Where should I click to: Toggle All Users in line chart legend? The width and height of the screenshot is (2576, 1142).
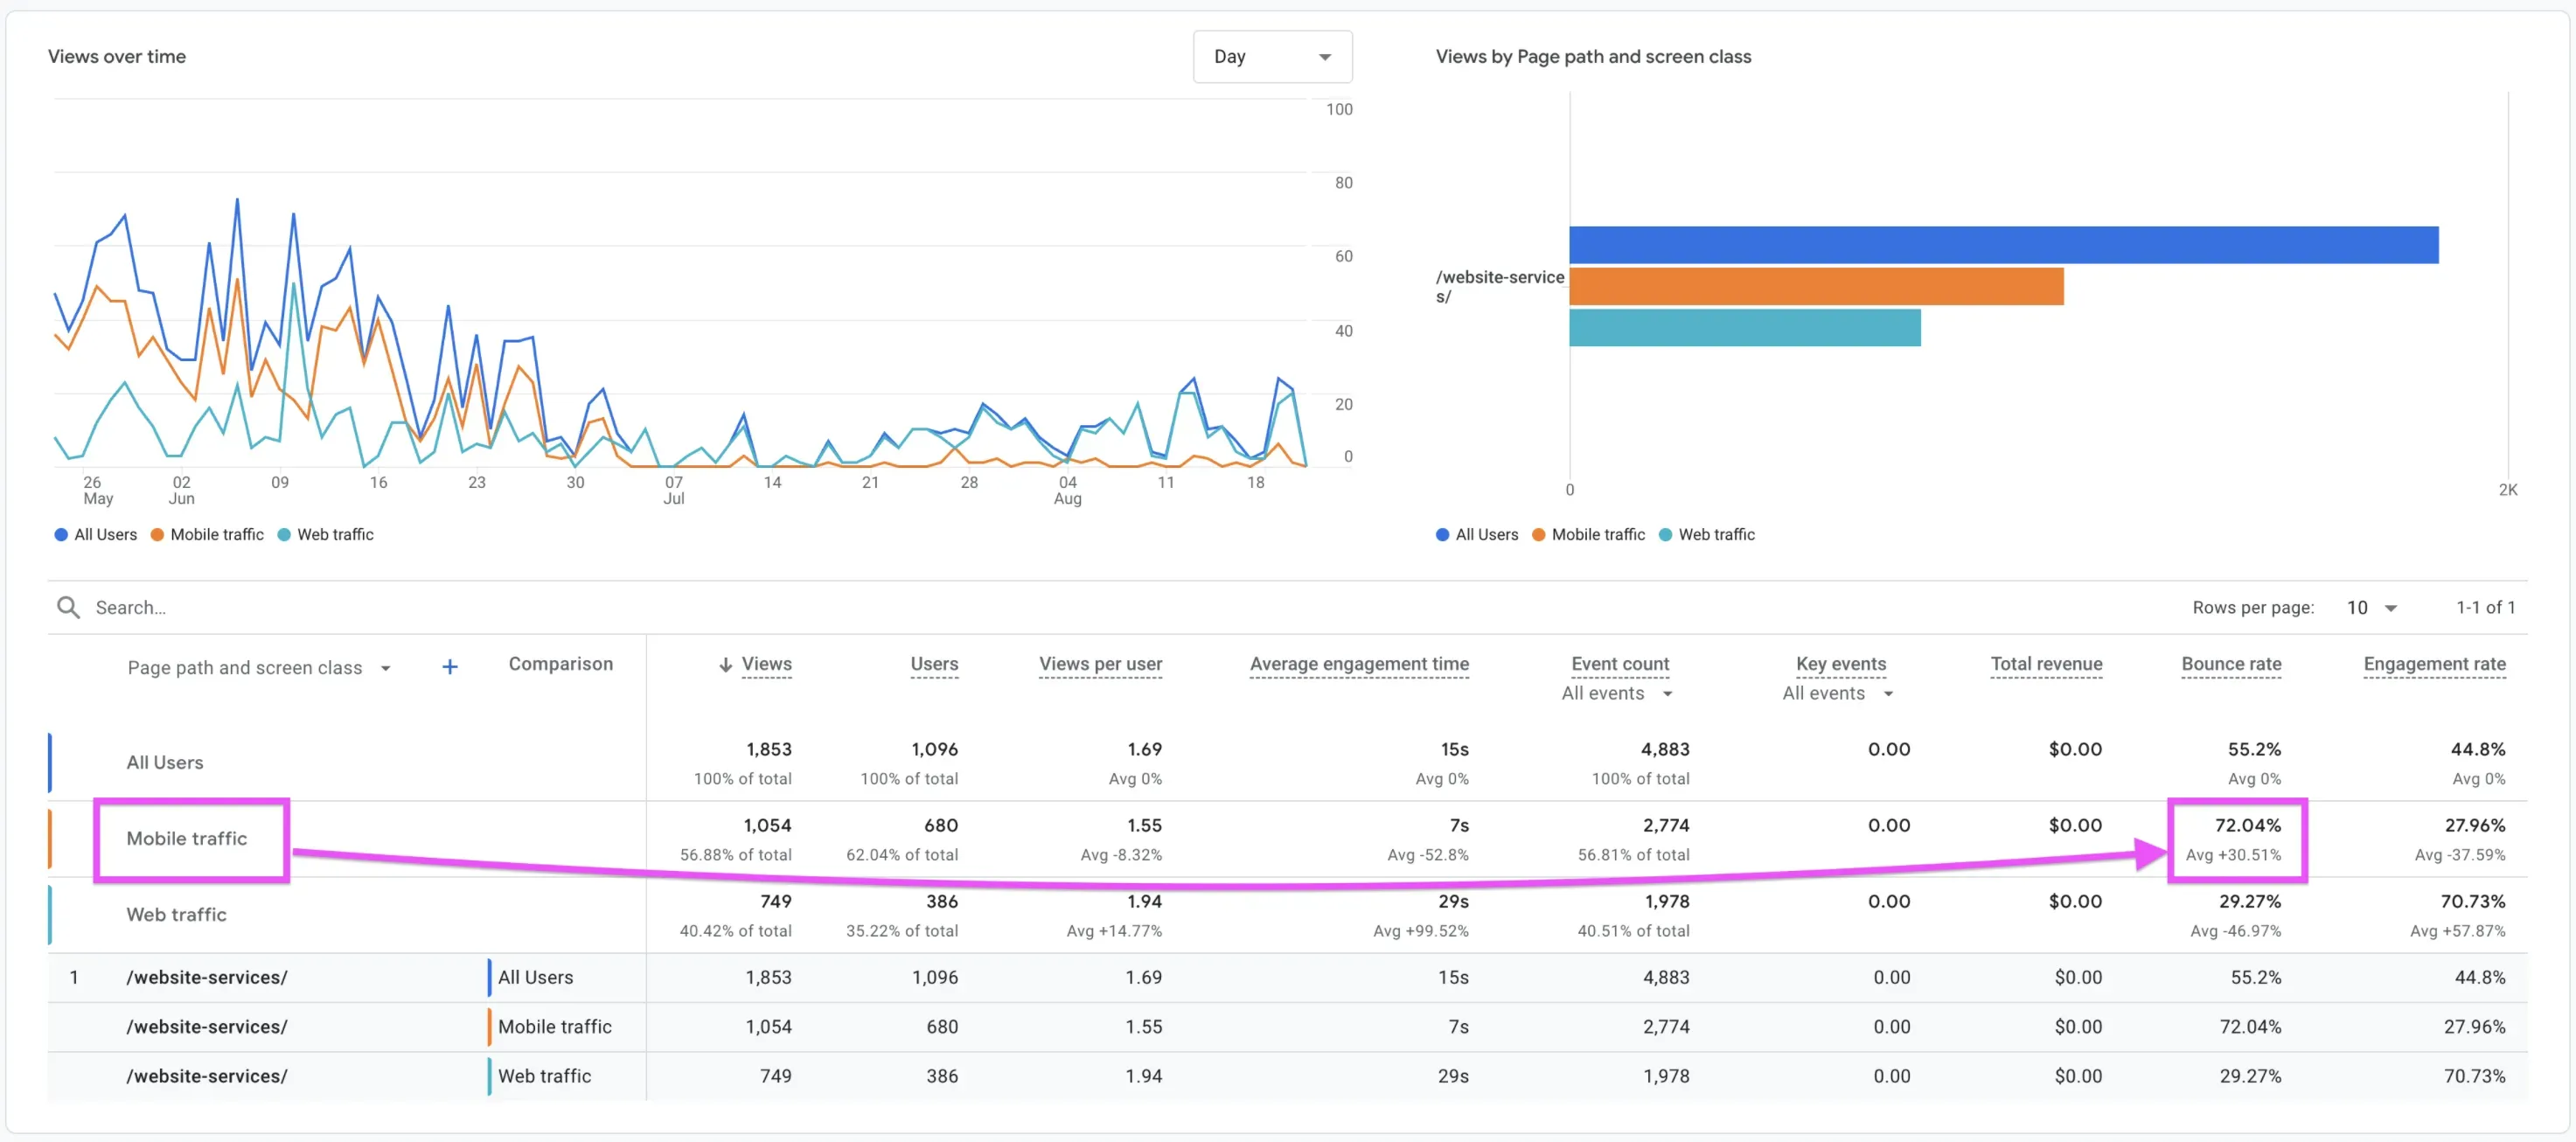click(96, 534)
